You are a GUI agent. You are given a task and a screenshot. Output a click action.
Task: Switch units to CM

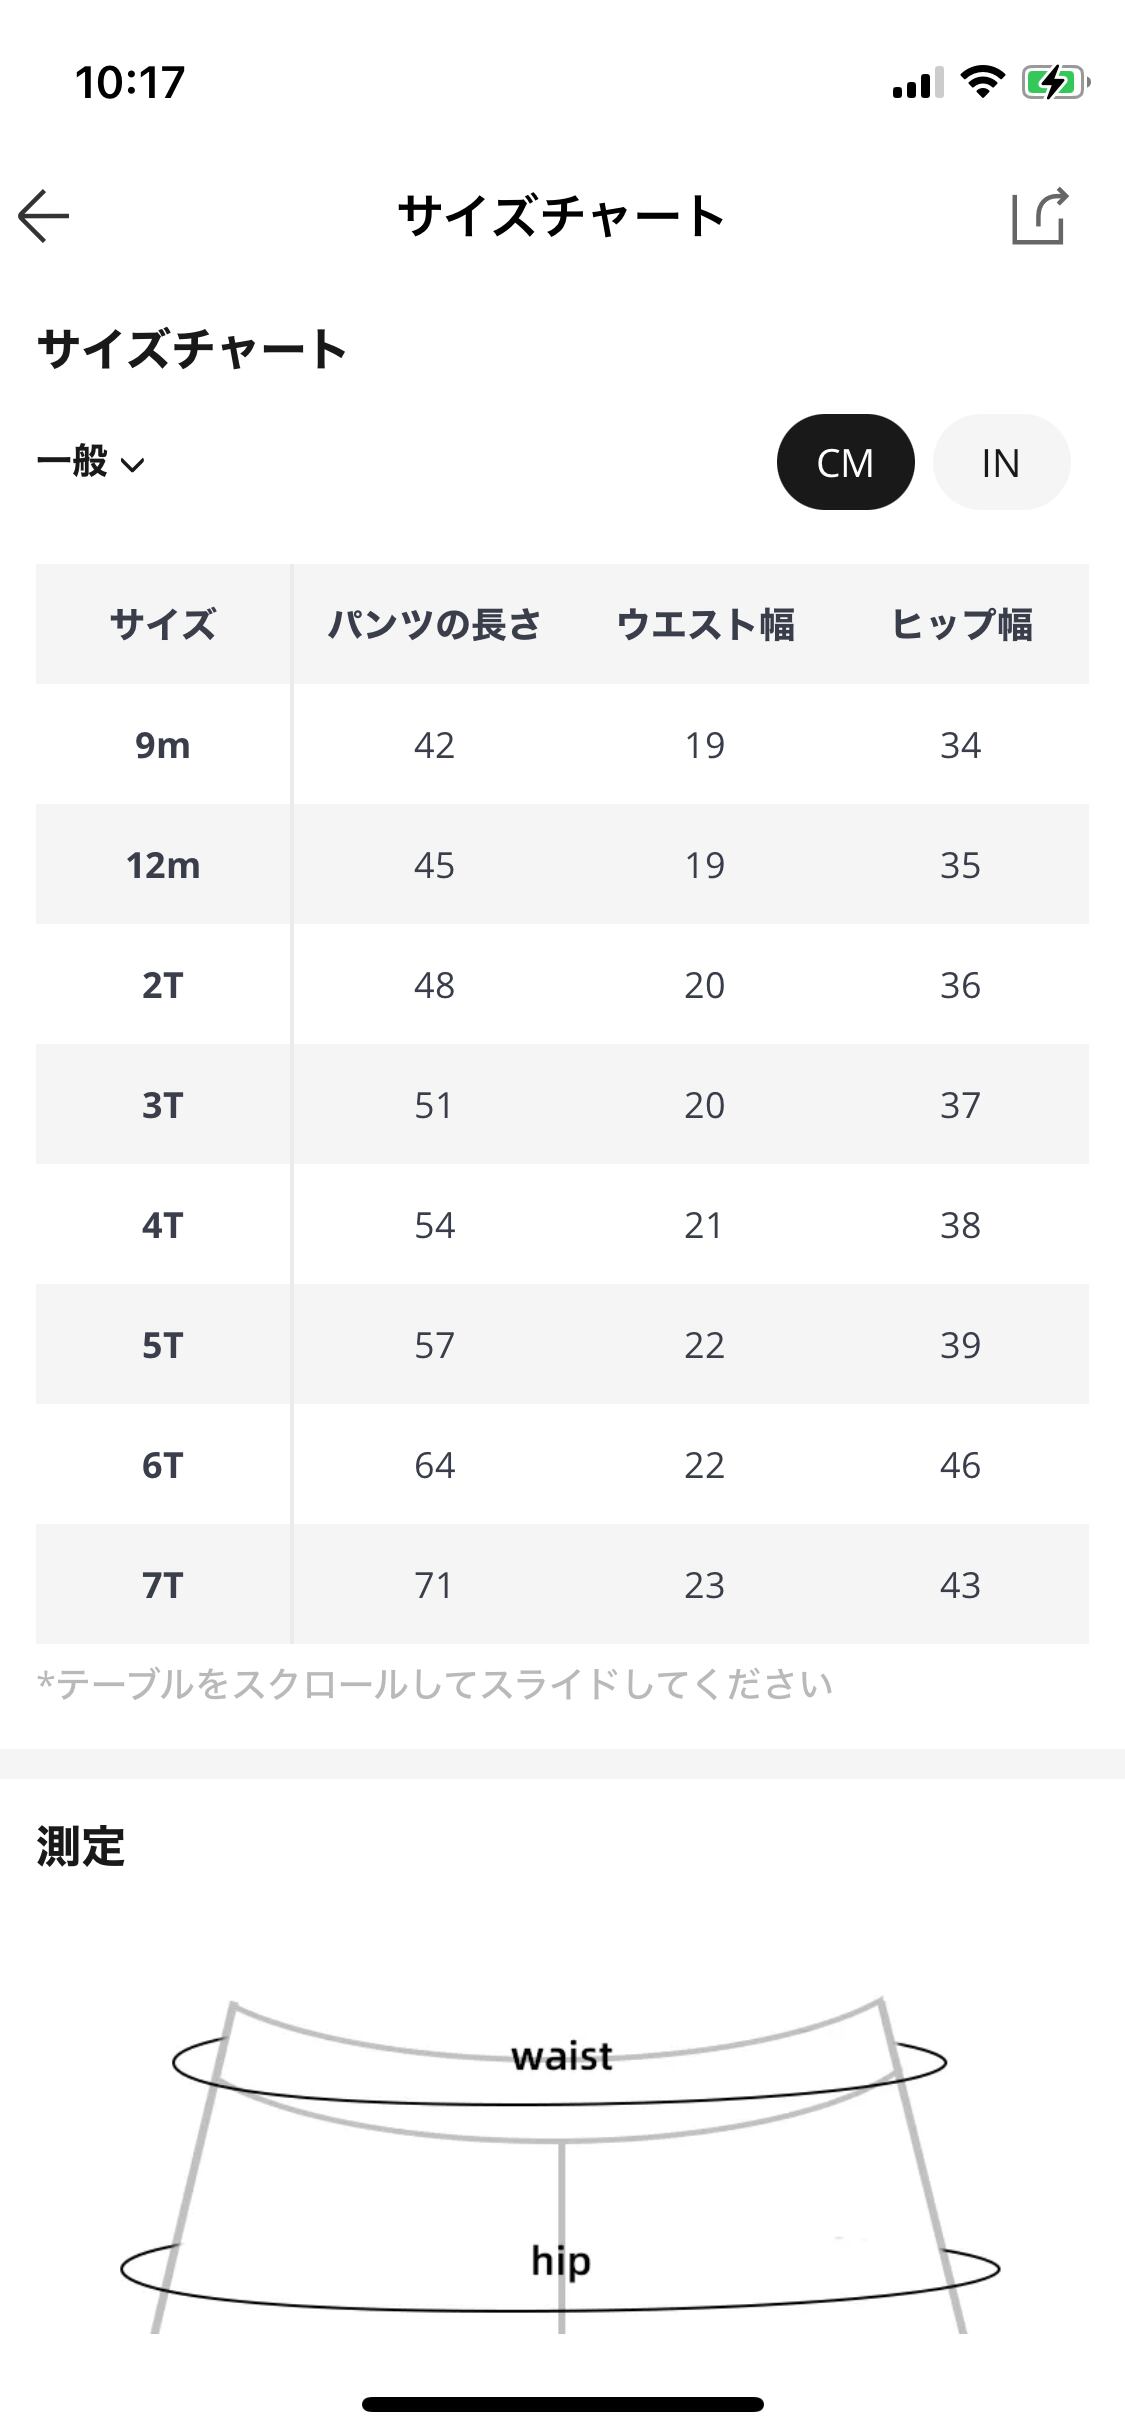pyautogui.click(x=845, y=462)
